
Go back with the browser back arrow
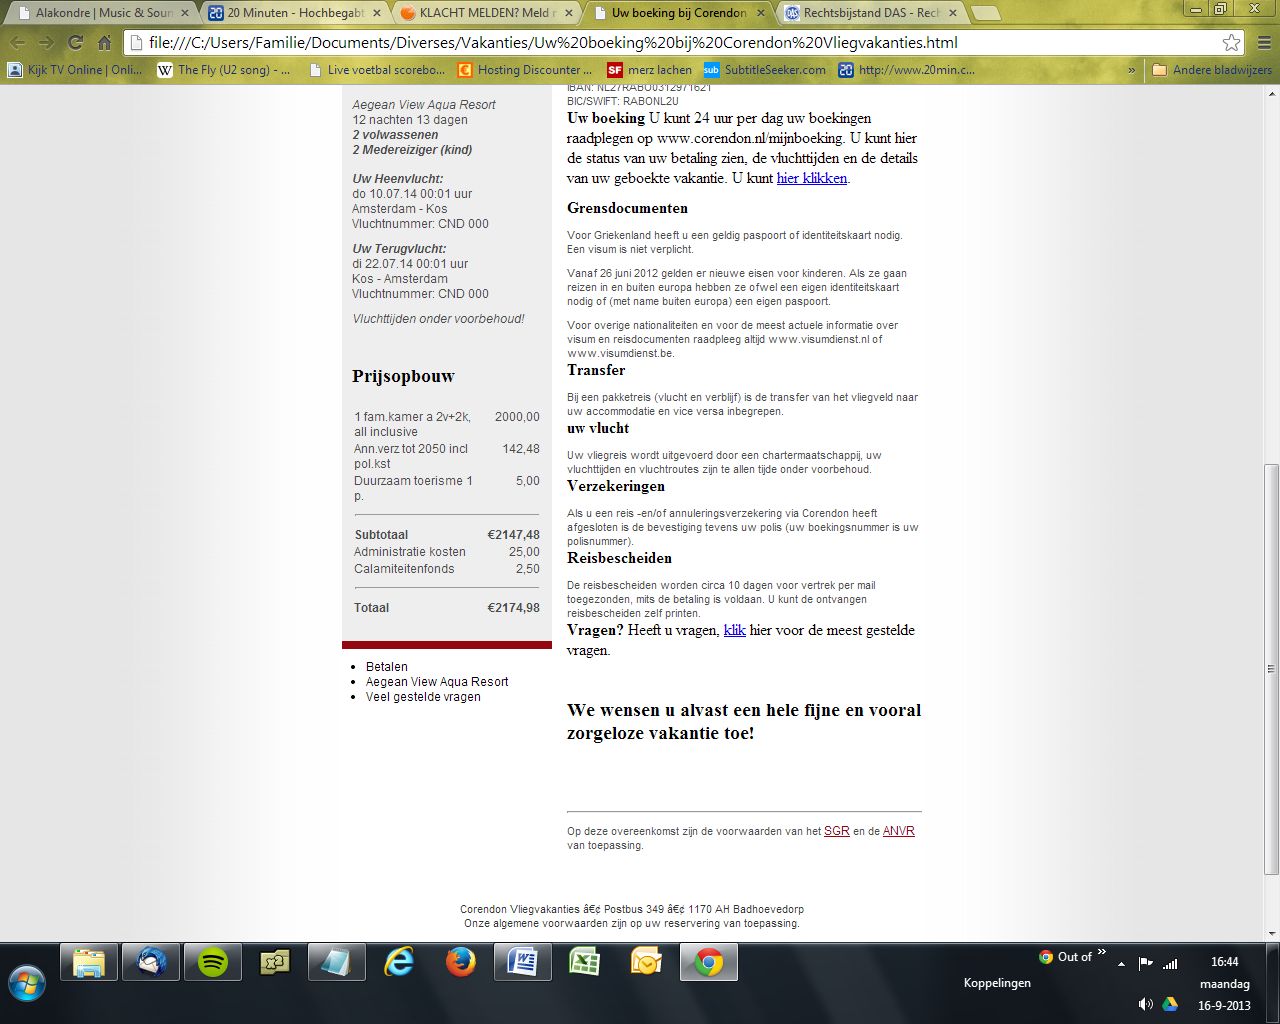point(17,43)
